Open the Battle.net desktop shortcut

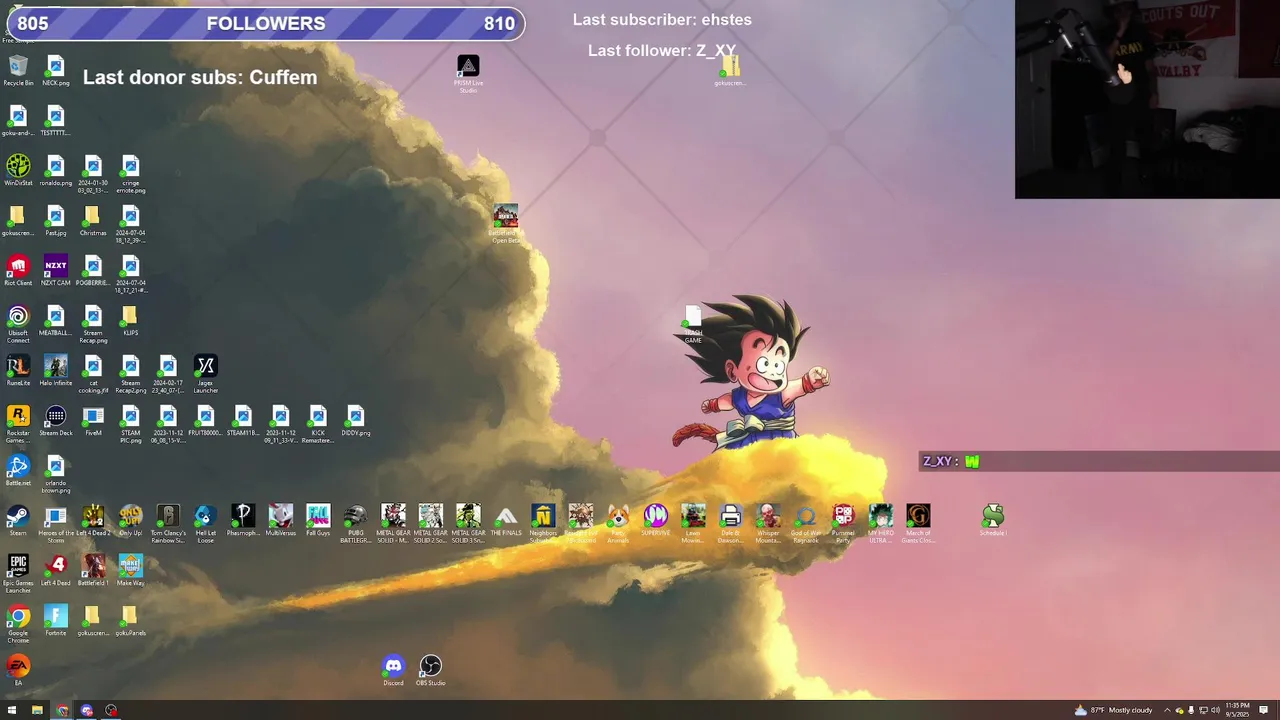point(18,470)
